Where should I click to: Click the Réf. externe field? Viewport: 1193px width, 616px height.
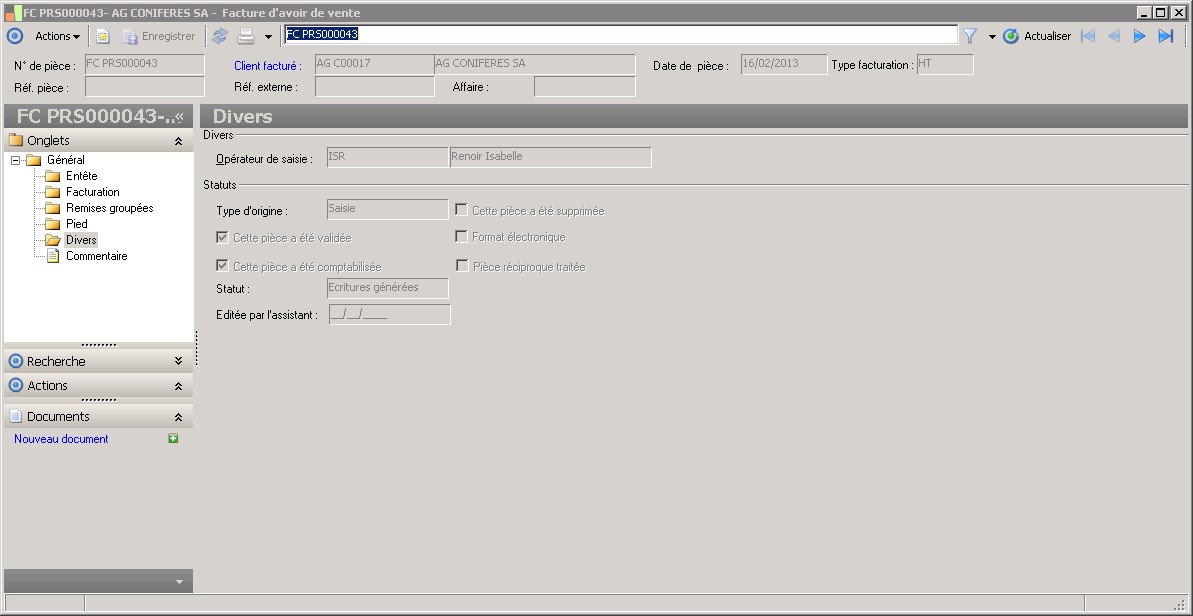pos(374,87)
